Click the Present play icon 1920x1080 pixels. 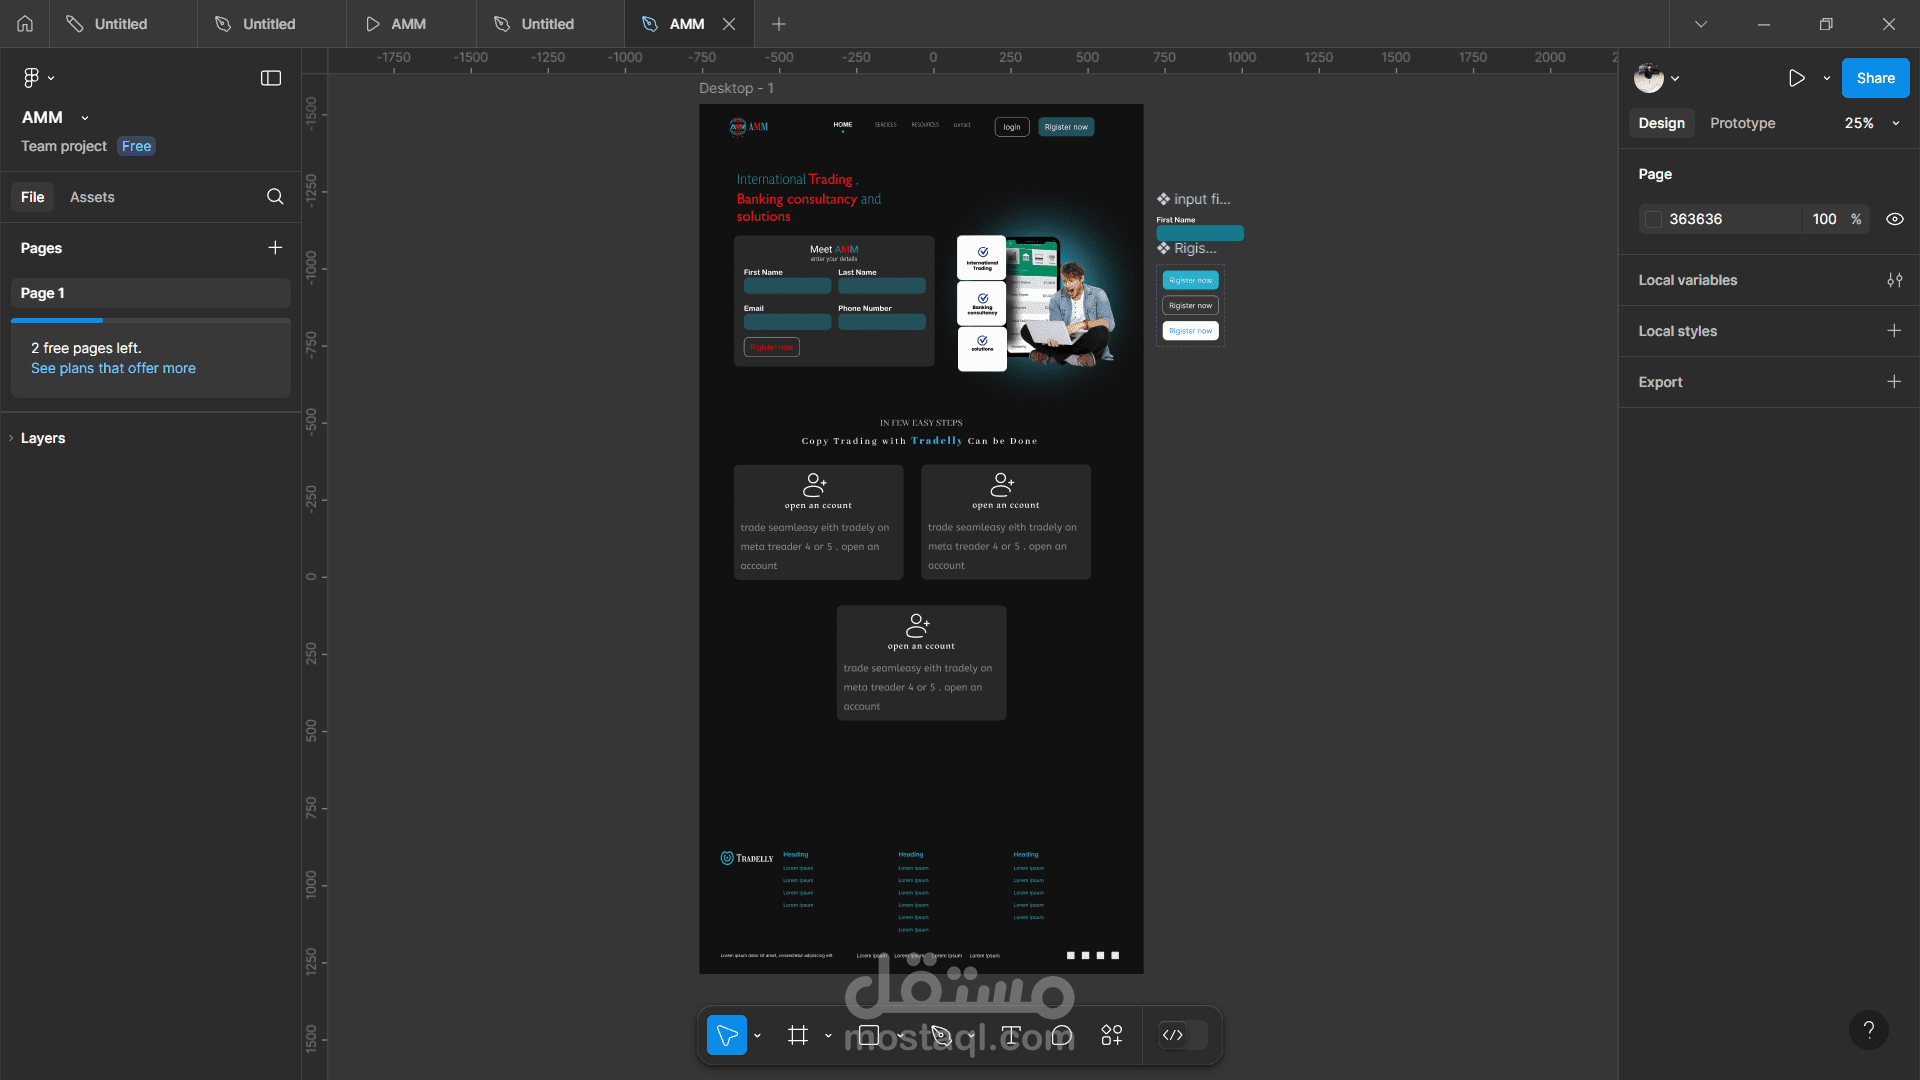click(1797, 78)
